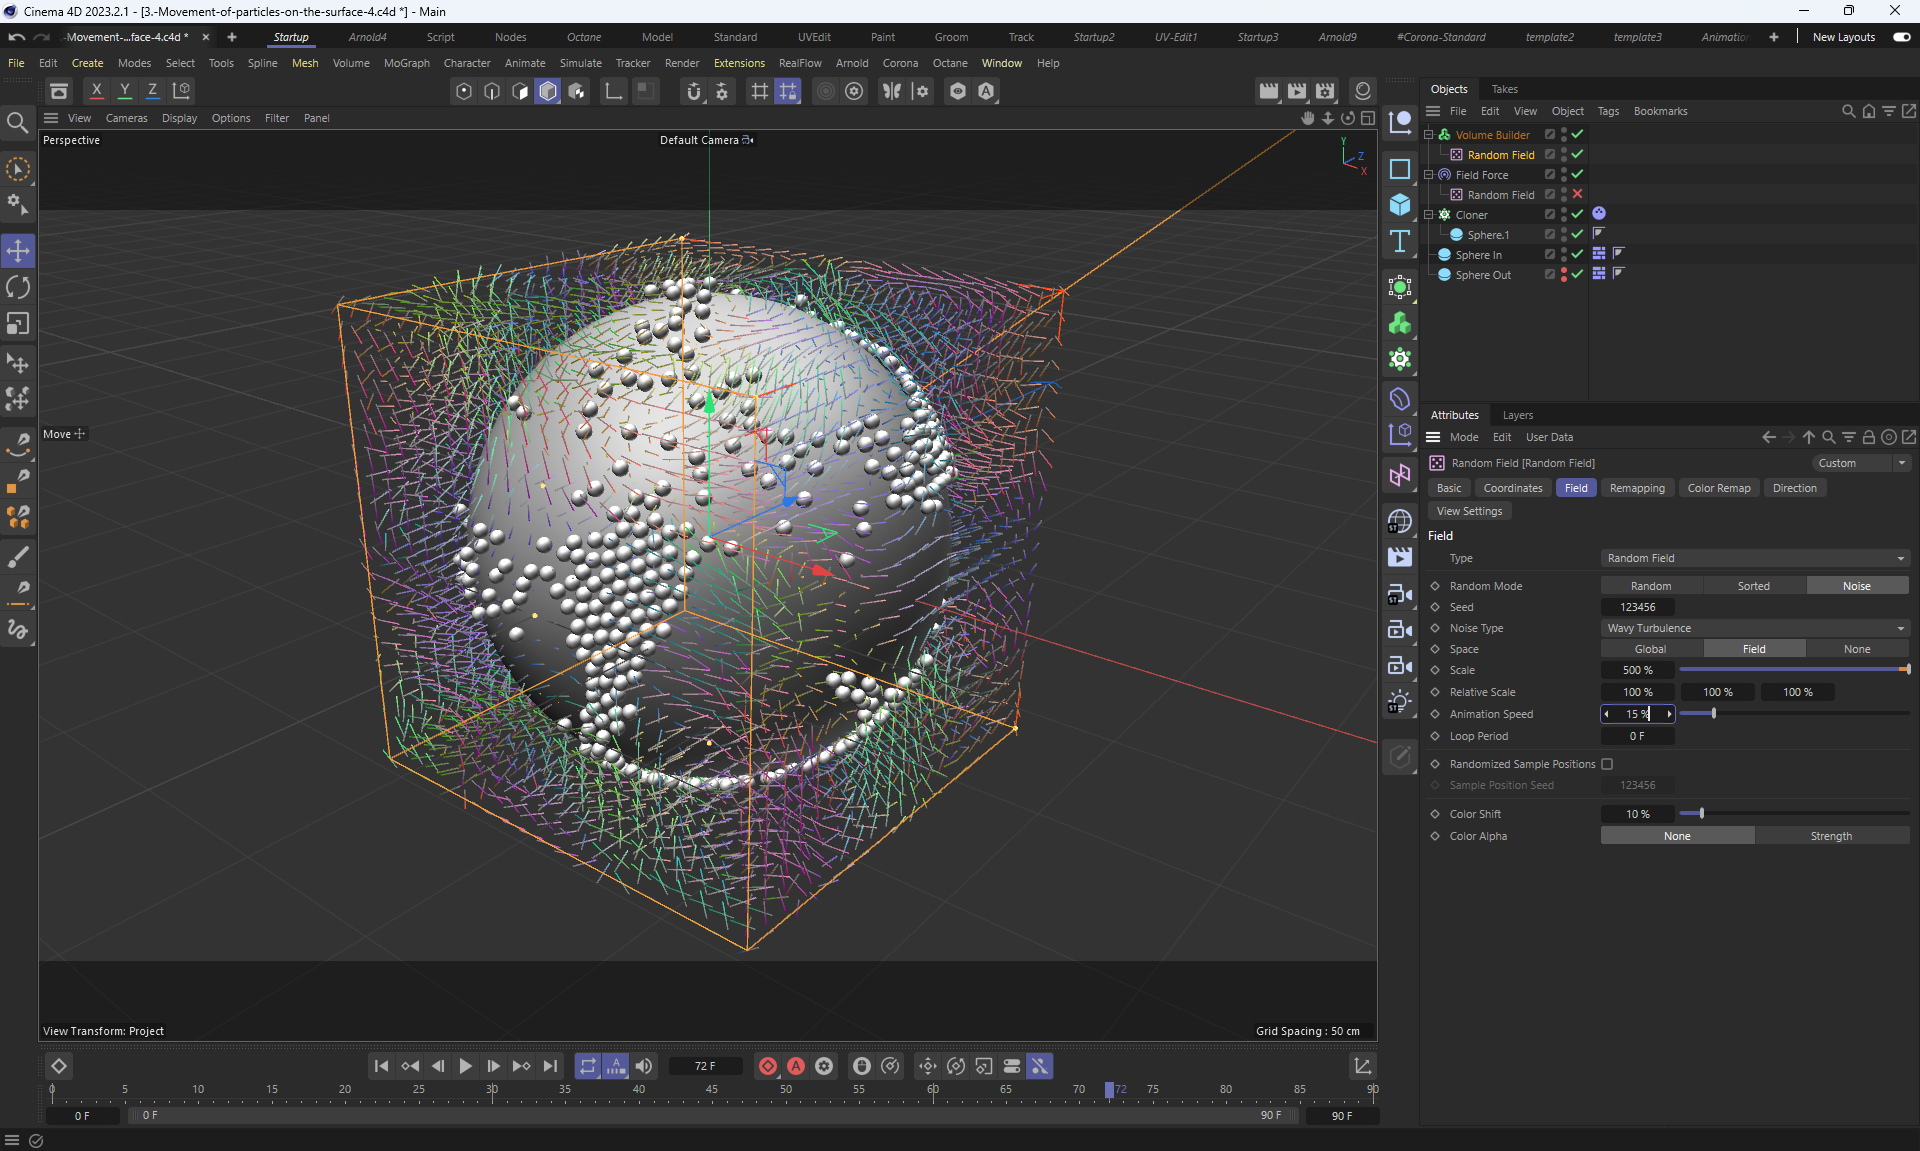Switch to the Remapping tab
The image size is (1920, 1151).
(x=1636, y=488)
